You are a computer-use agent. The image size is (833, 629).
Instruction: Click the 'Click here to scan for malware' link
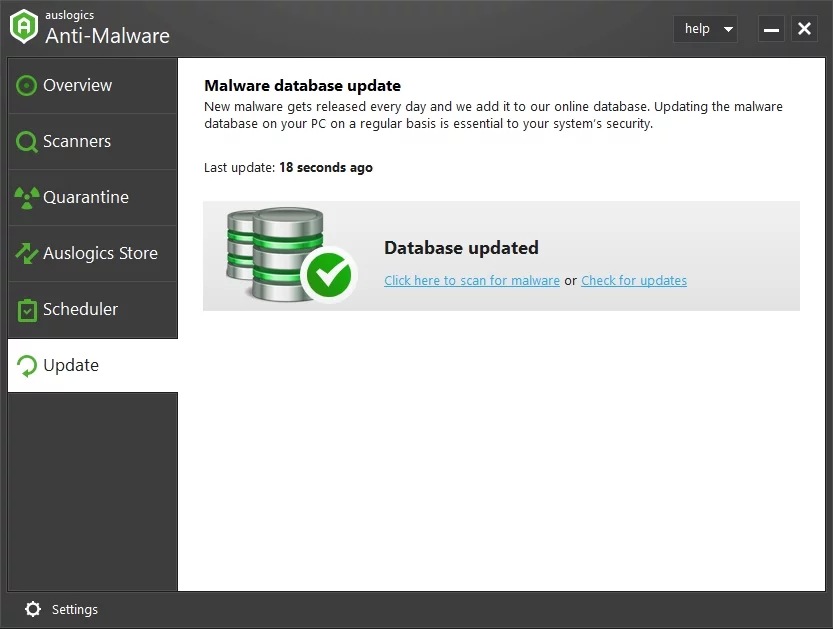[472, 281]
